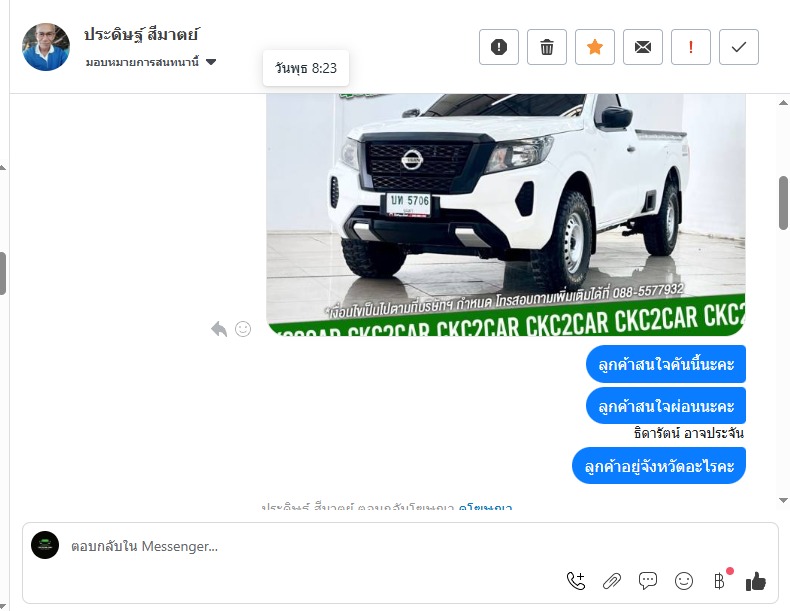Select message ลูกค้าอยู่จังหวัดอะไรคะ
The height and width of the screenshot is (611, 790).
click(659, 465)
